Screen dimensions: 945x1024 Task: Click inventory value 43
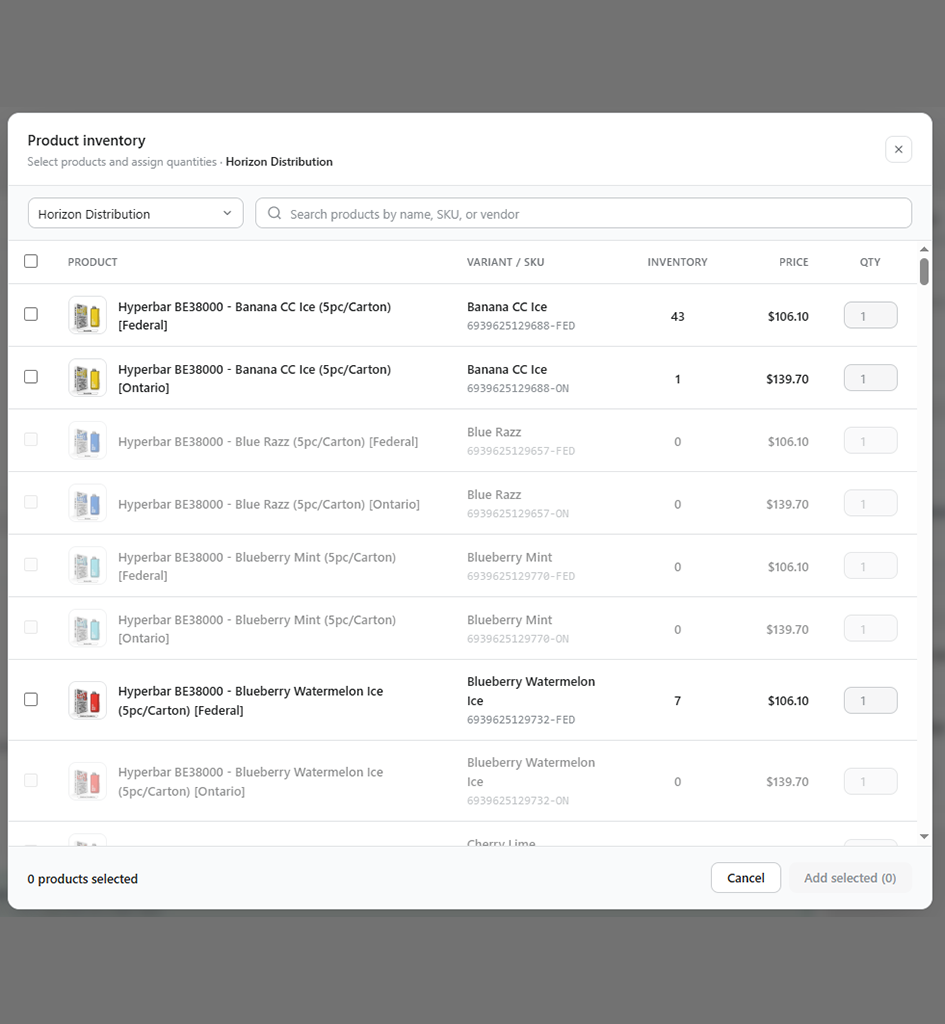(x=677, y=317)
